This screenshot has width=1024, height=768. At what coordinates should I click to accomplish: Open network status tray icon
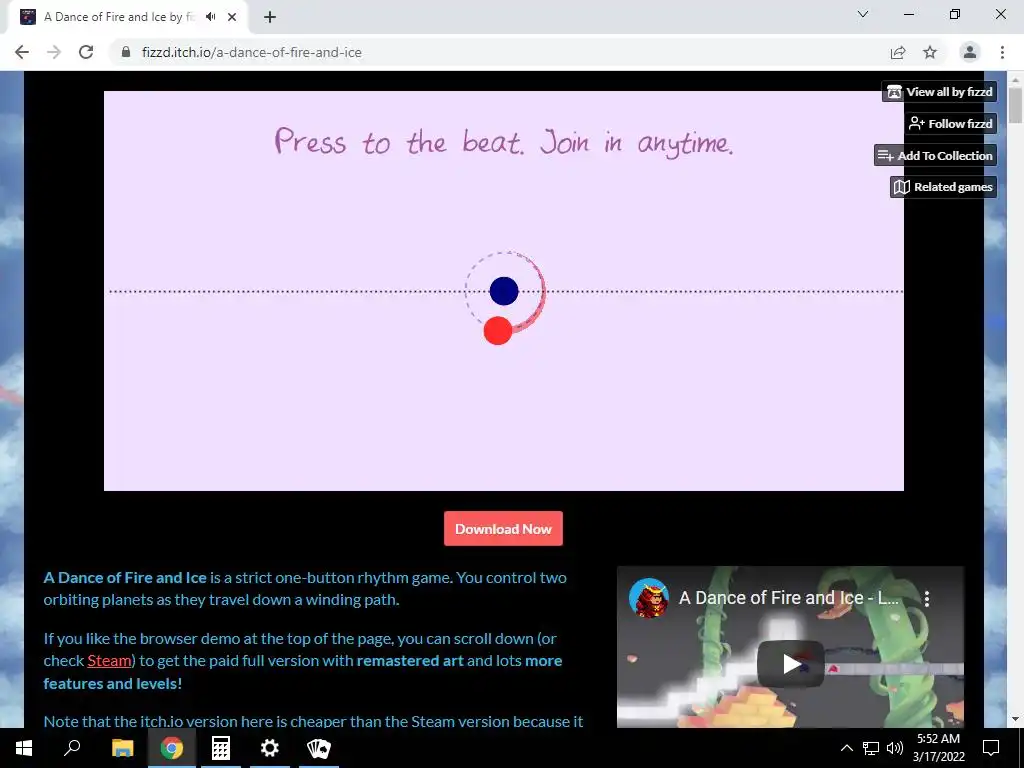[x=871, y=748]
